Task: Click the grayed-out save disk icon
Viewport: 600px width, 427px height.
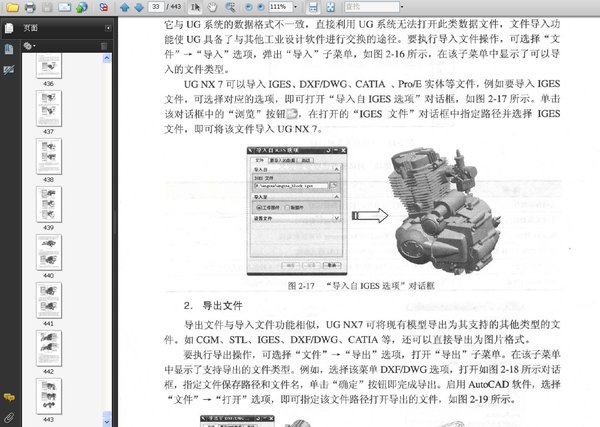Action: (x=47, y=7)
